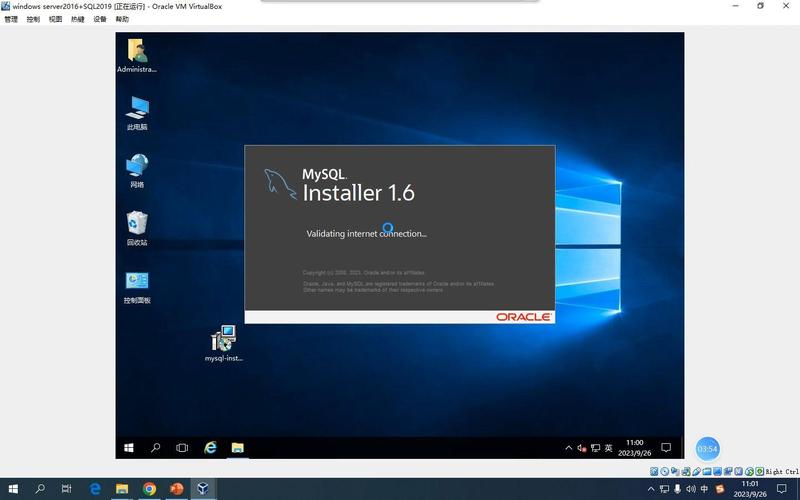Select the 回收站 Recycle Bin icon
Image resolution: width=800 pixels, height=500 pixels.
[x=137, y=226]
